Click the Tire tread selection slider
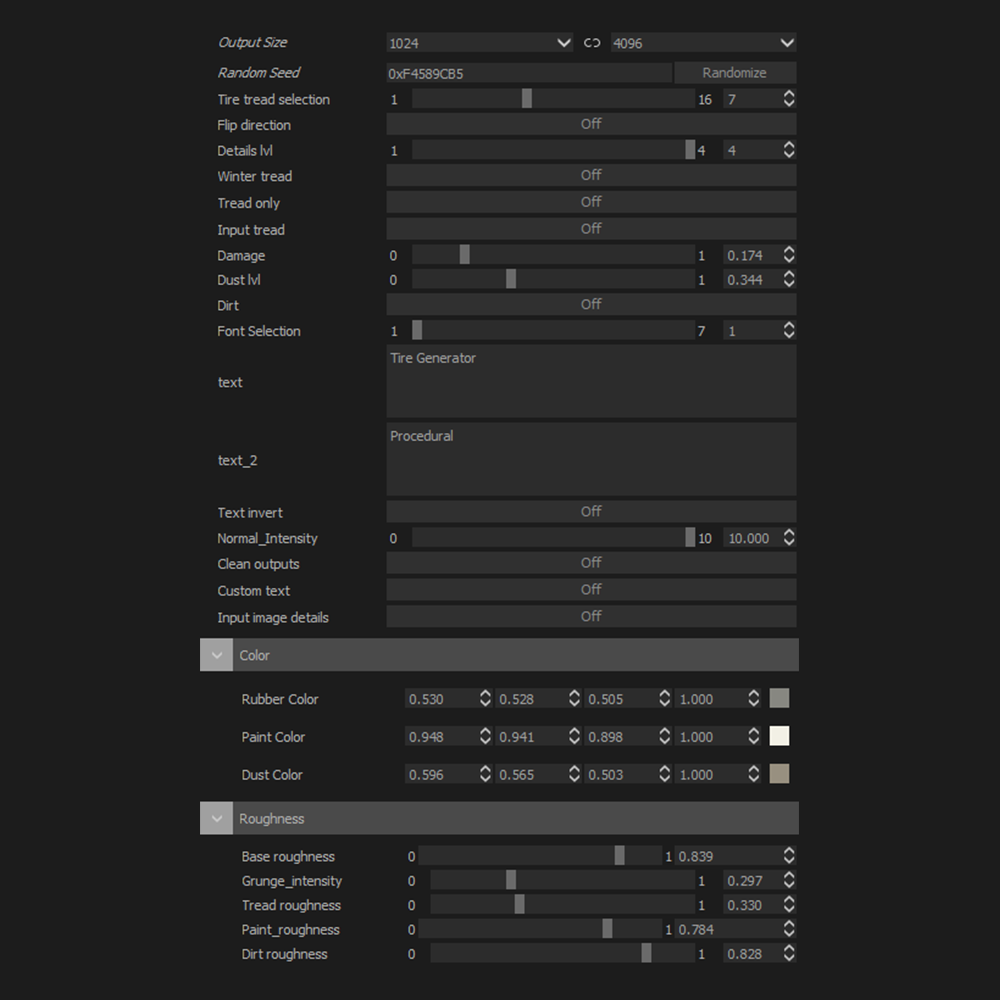1000x1000 pixels. (553, 98)
